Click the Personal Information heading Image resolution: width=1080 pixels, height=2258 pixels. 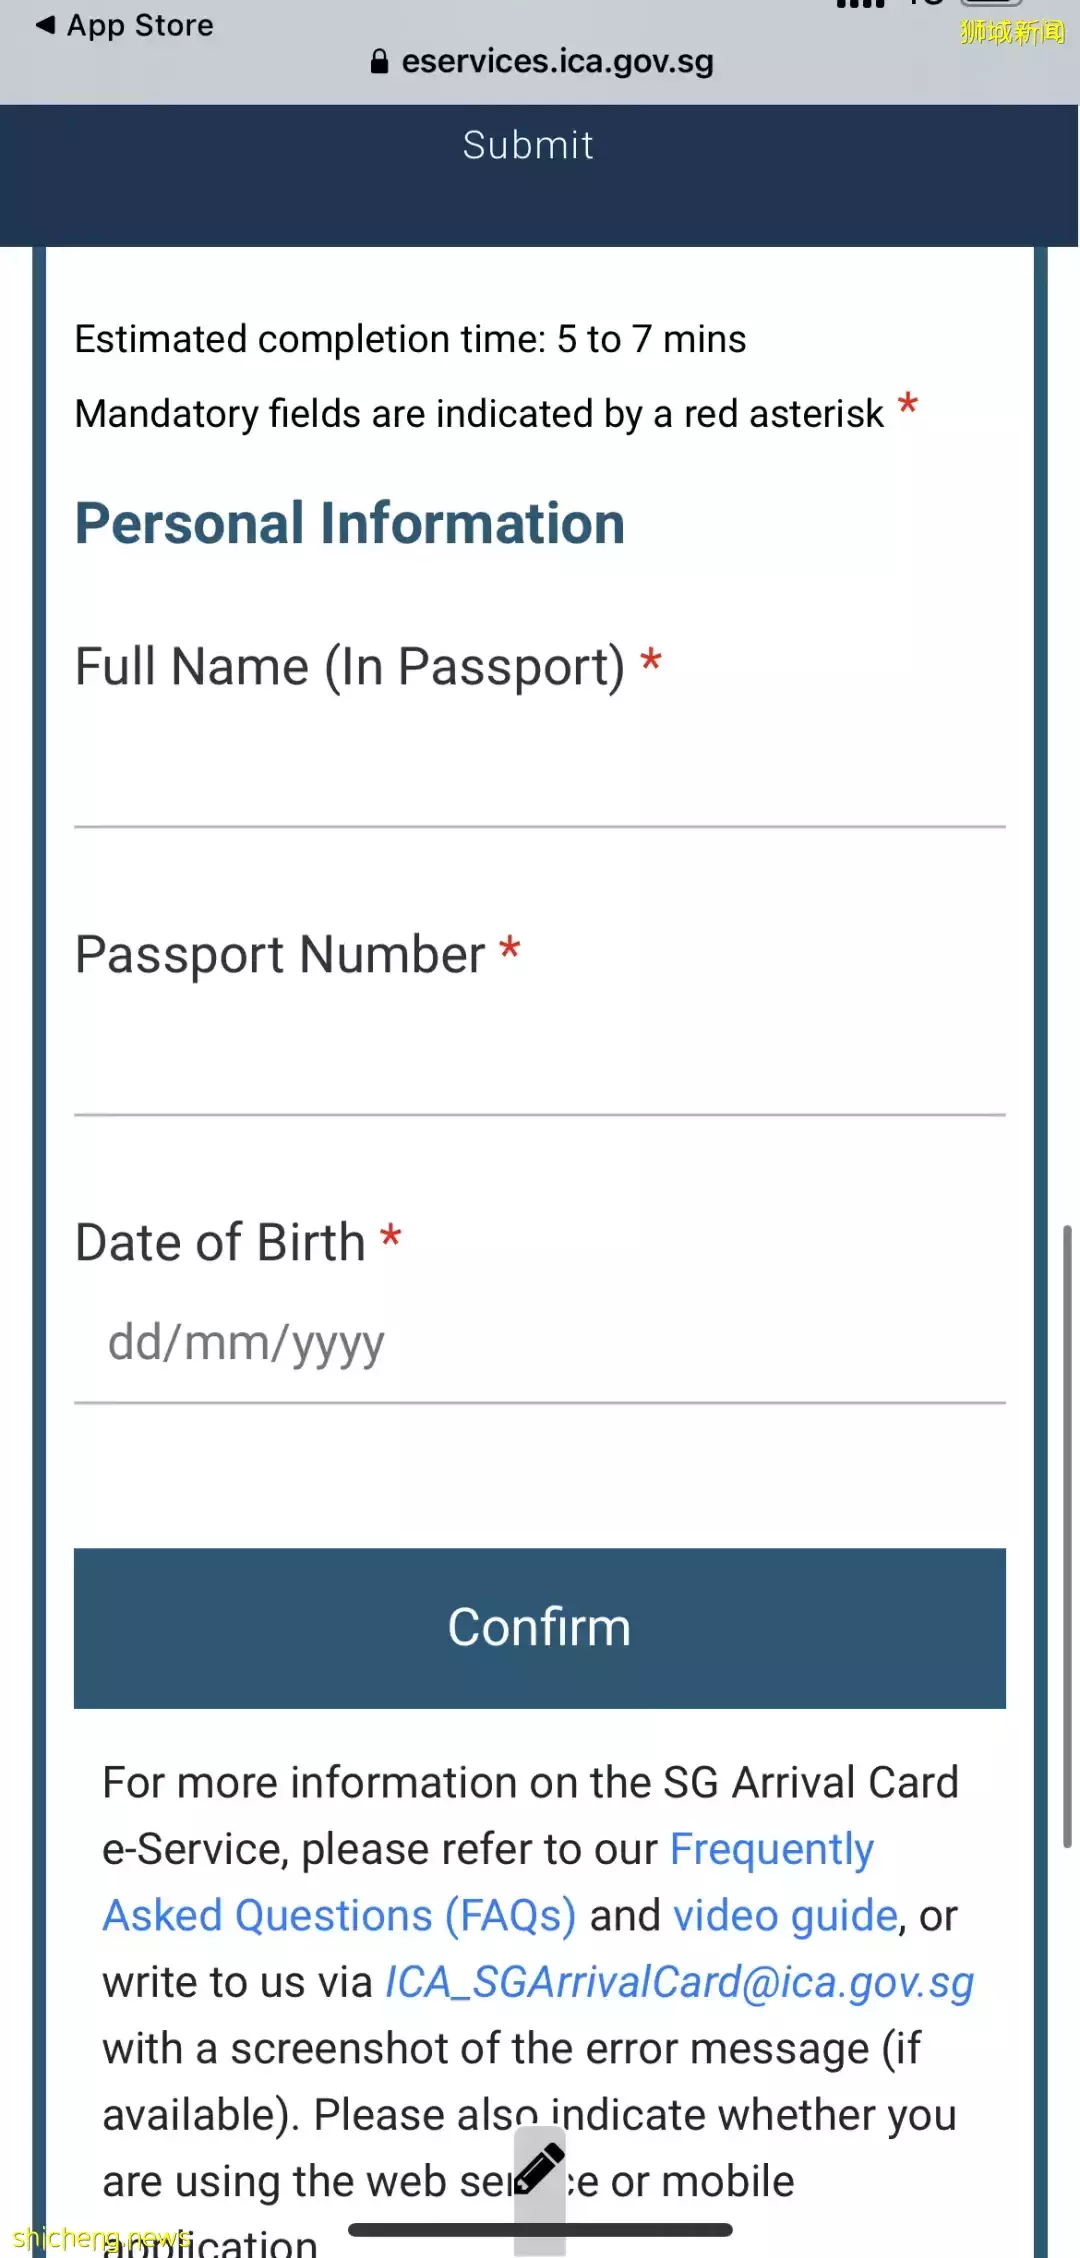(x=350, y=523)
